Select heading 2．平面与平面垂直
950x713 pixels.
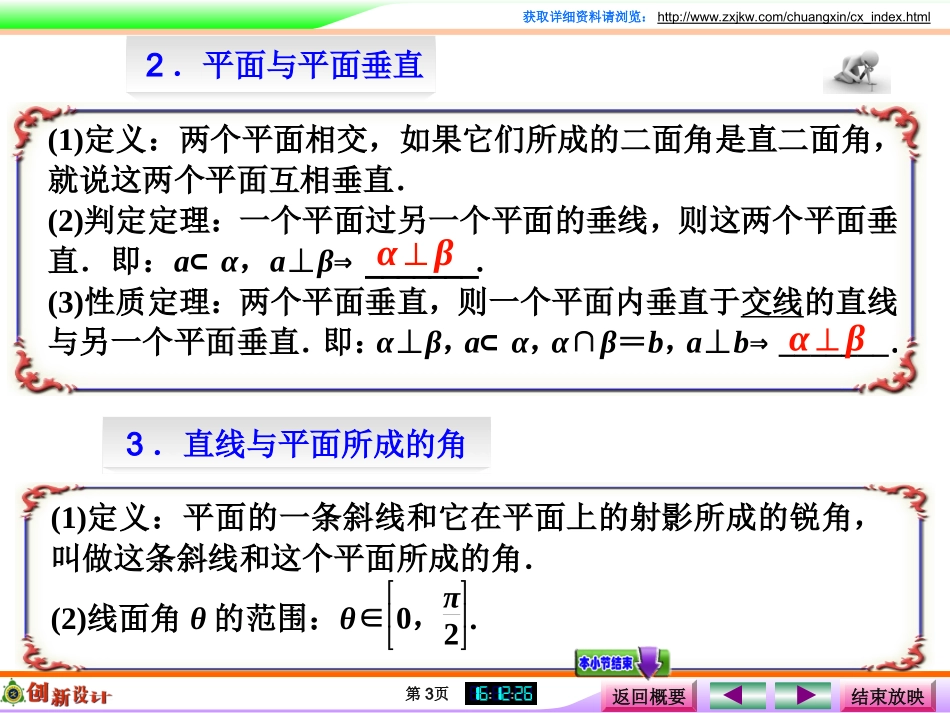(283, 65)
